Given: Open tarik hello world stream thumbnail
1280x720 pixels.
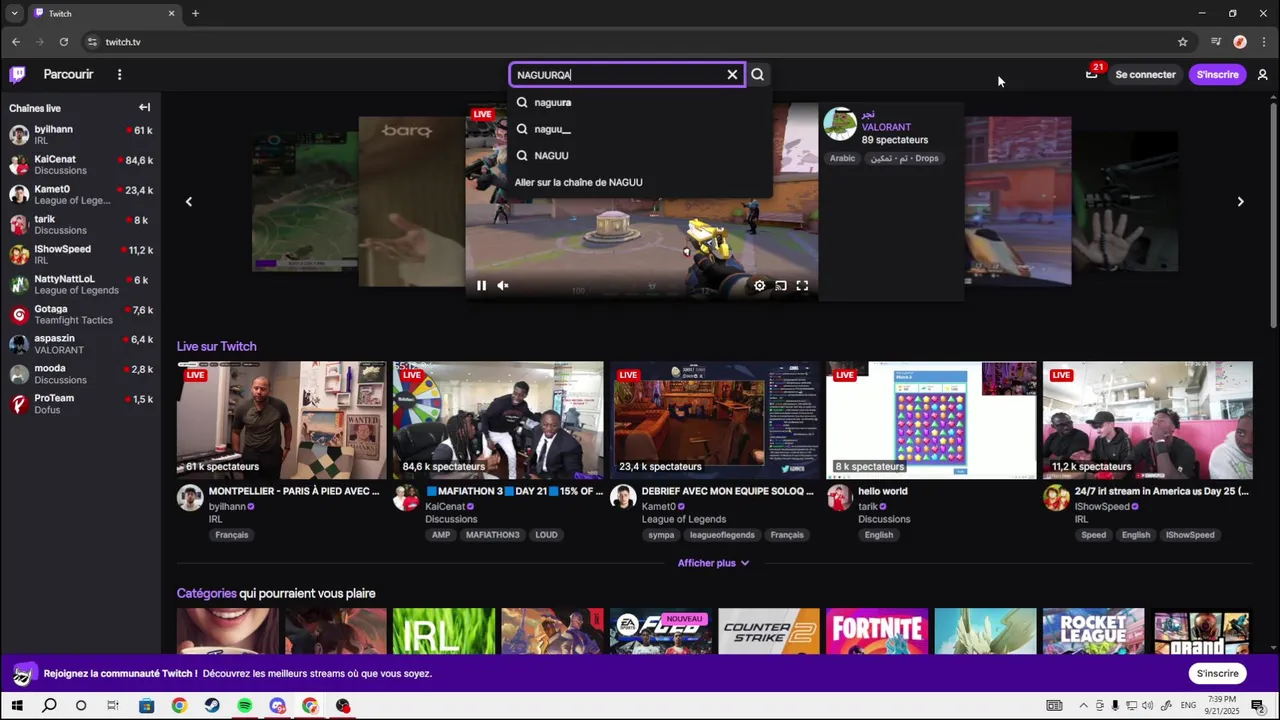Looking at the screenshot, I should [x=931, y=420].
